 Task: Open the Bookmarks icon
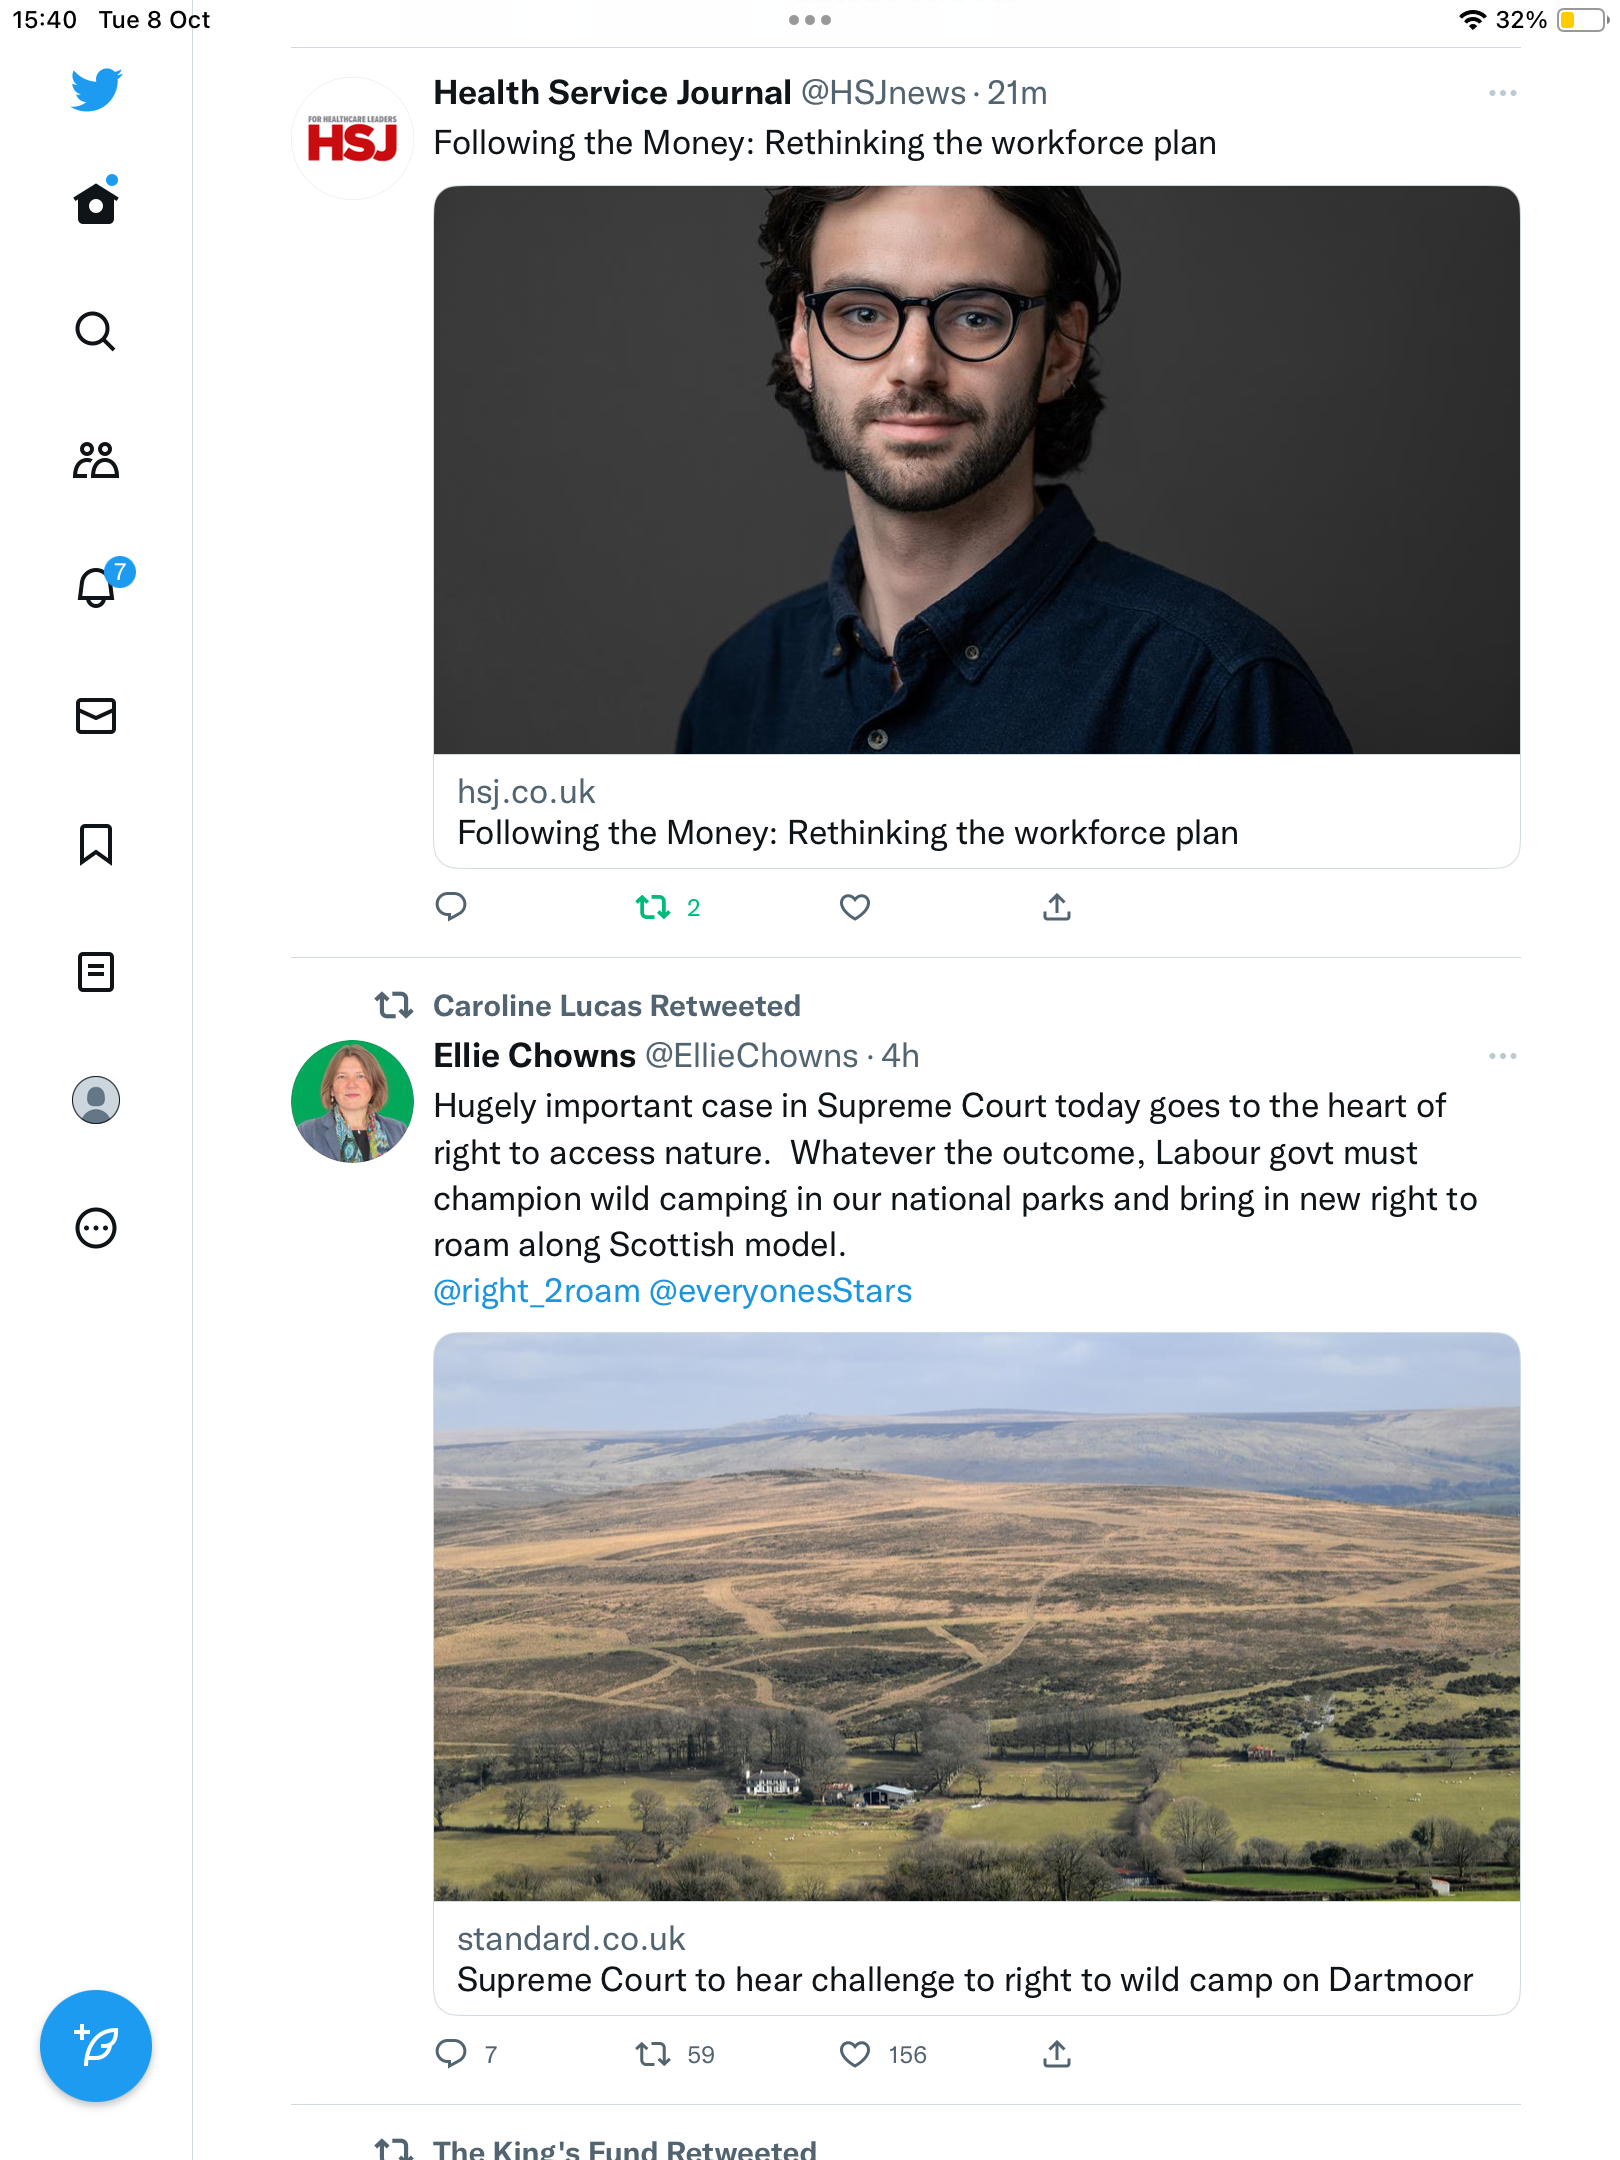pos(96,844)
